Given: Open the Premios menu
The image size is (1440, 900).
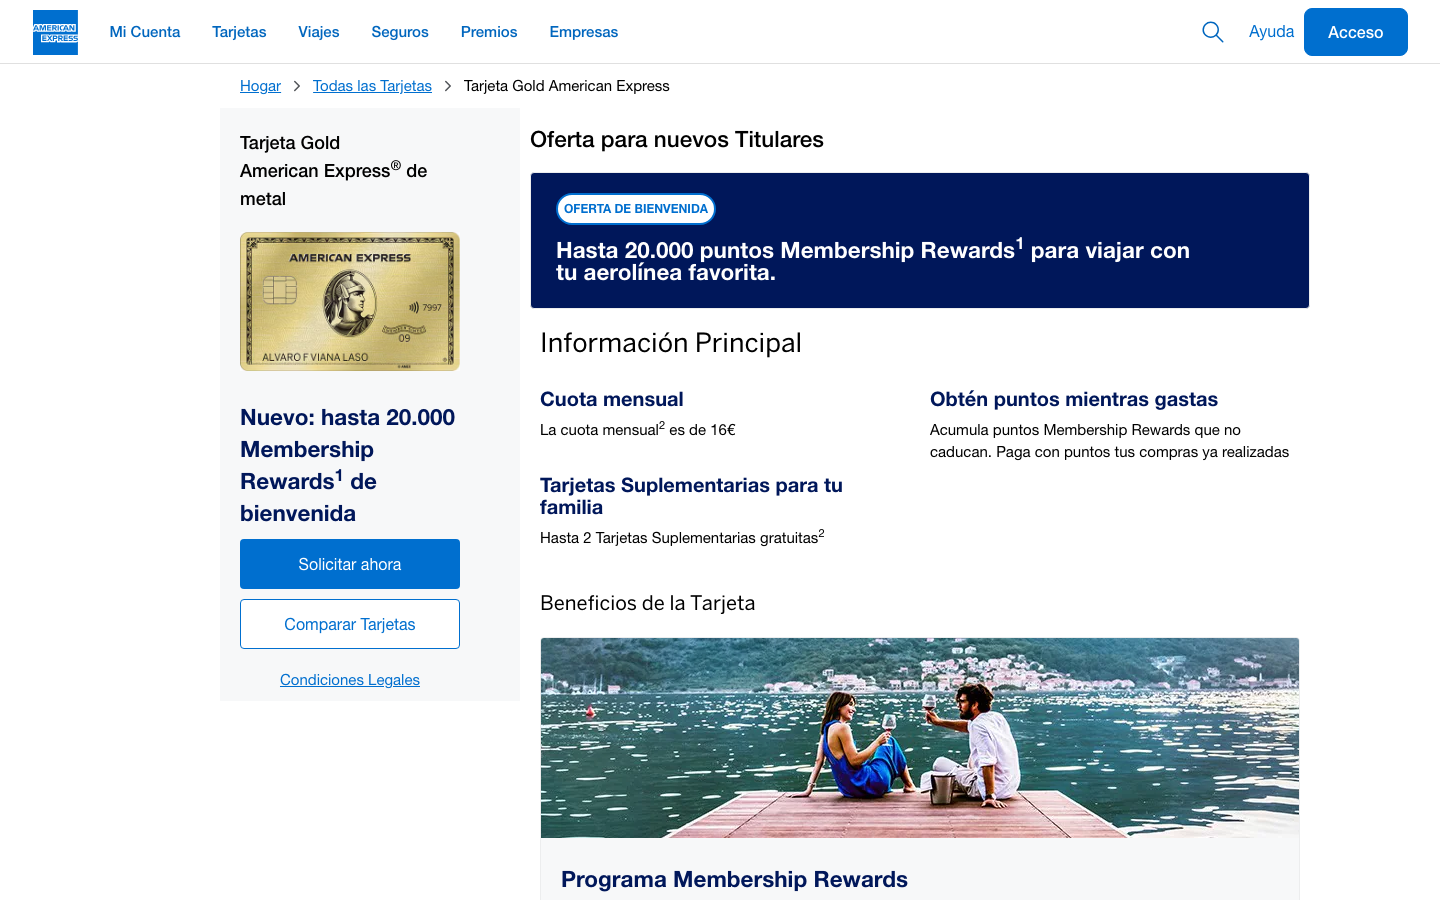Looking at the screenshot, I should 489,32.
